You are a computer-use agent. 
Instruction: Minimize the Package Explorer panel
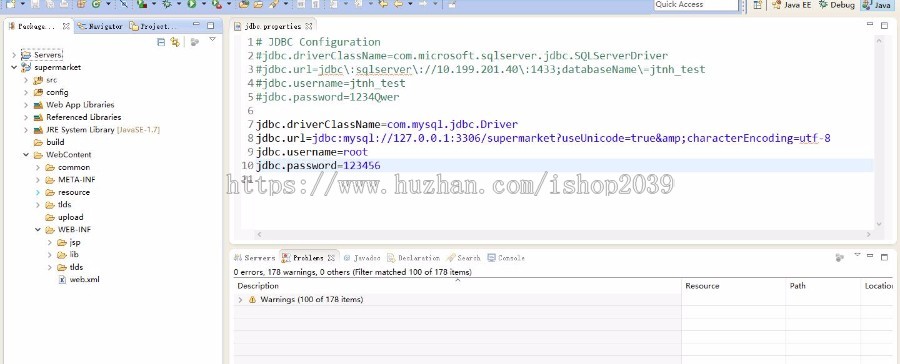point(196,25)
